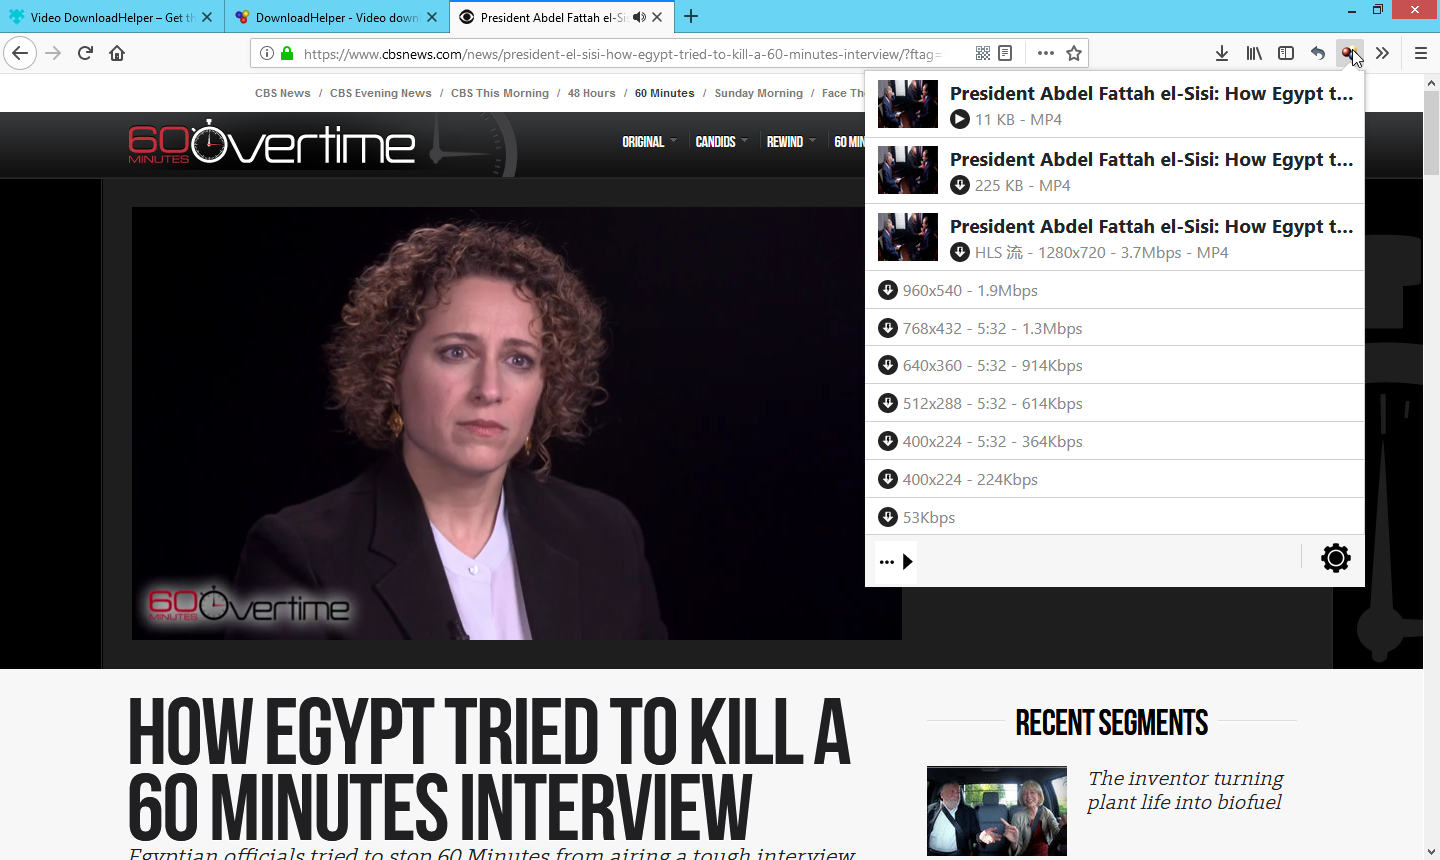Click the thumbnail of the 225 KB entry

pyautogui.click(x=908, y=170)
